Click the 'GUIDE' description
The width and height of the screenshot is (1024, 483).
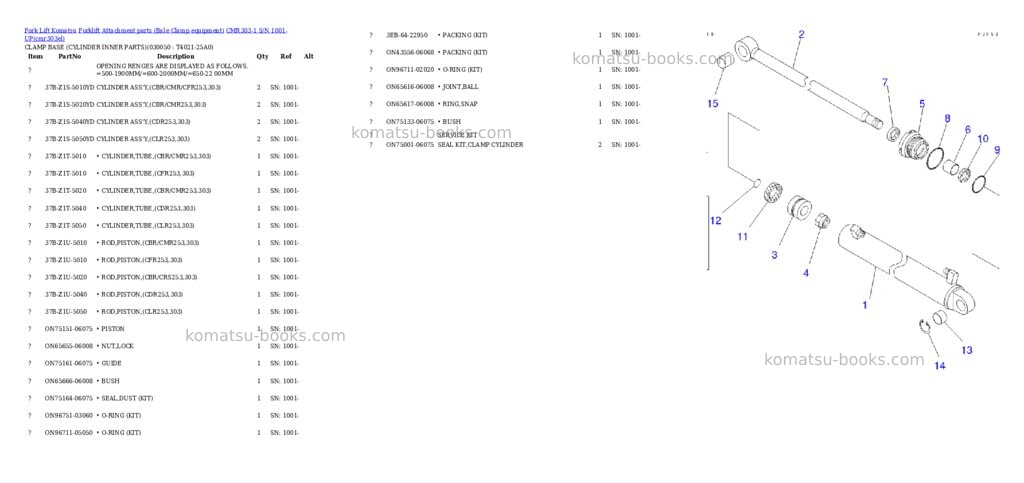[110, 364]
